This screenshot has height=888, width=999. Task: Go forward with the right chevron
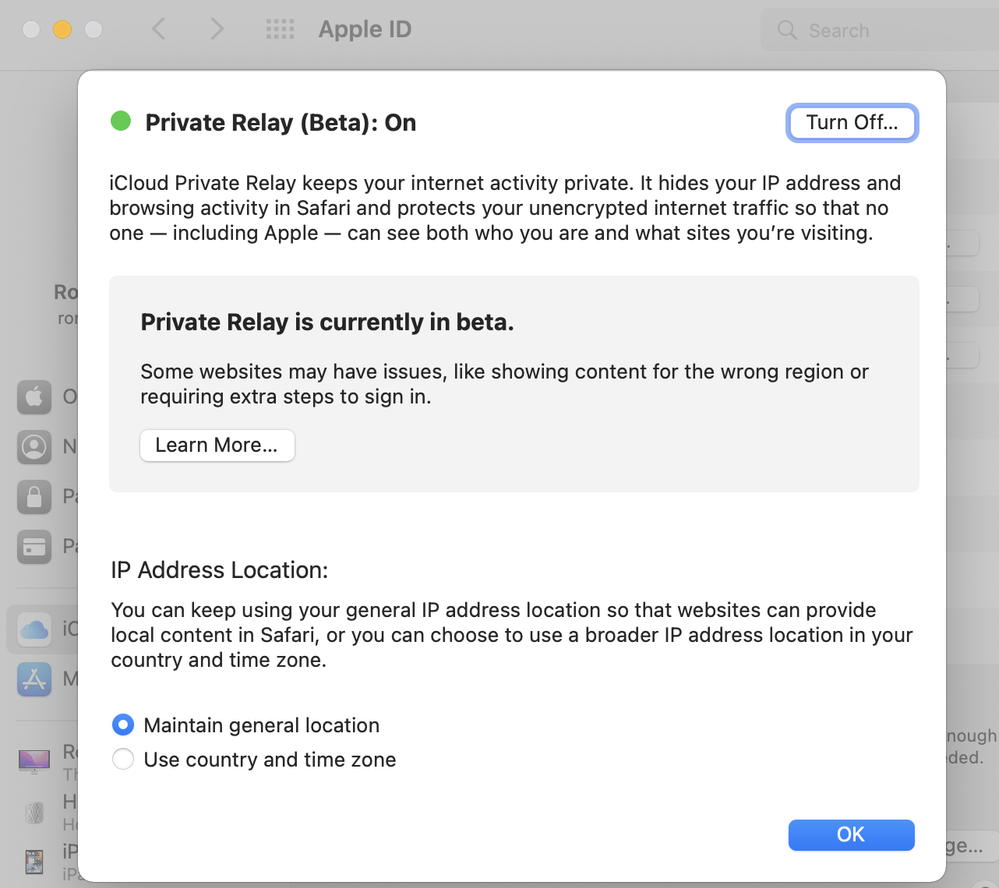click(217, 30)
